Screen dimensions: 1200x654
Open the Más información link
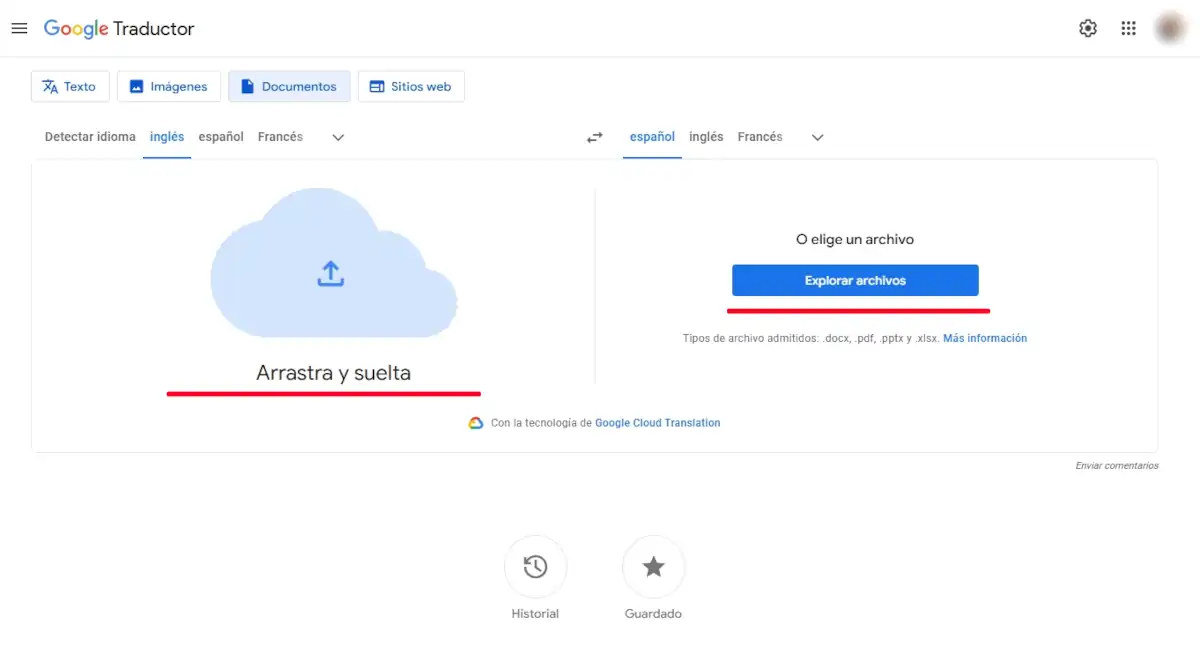coord(985,338)
